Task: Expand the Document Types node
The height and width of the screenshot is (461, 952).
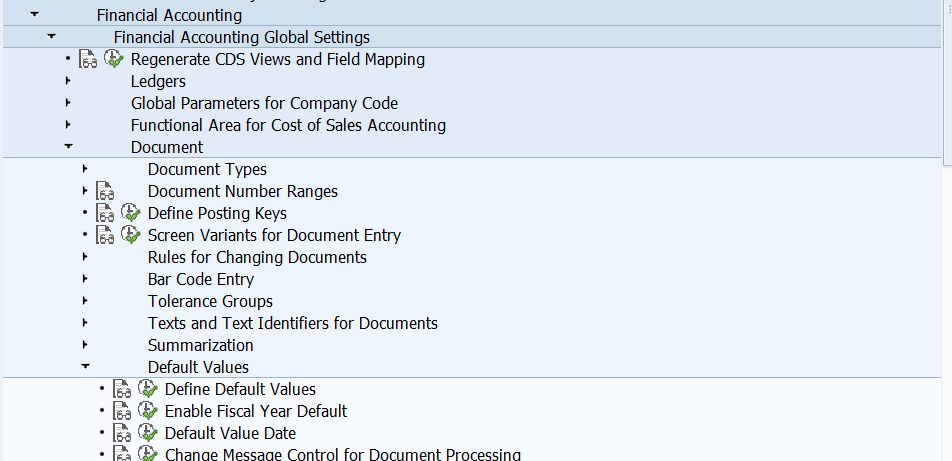Action: 85,168
